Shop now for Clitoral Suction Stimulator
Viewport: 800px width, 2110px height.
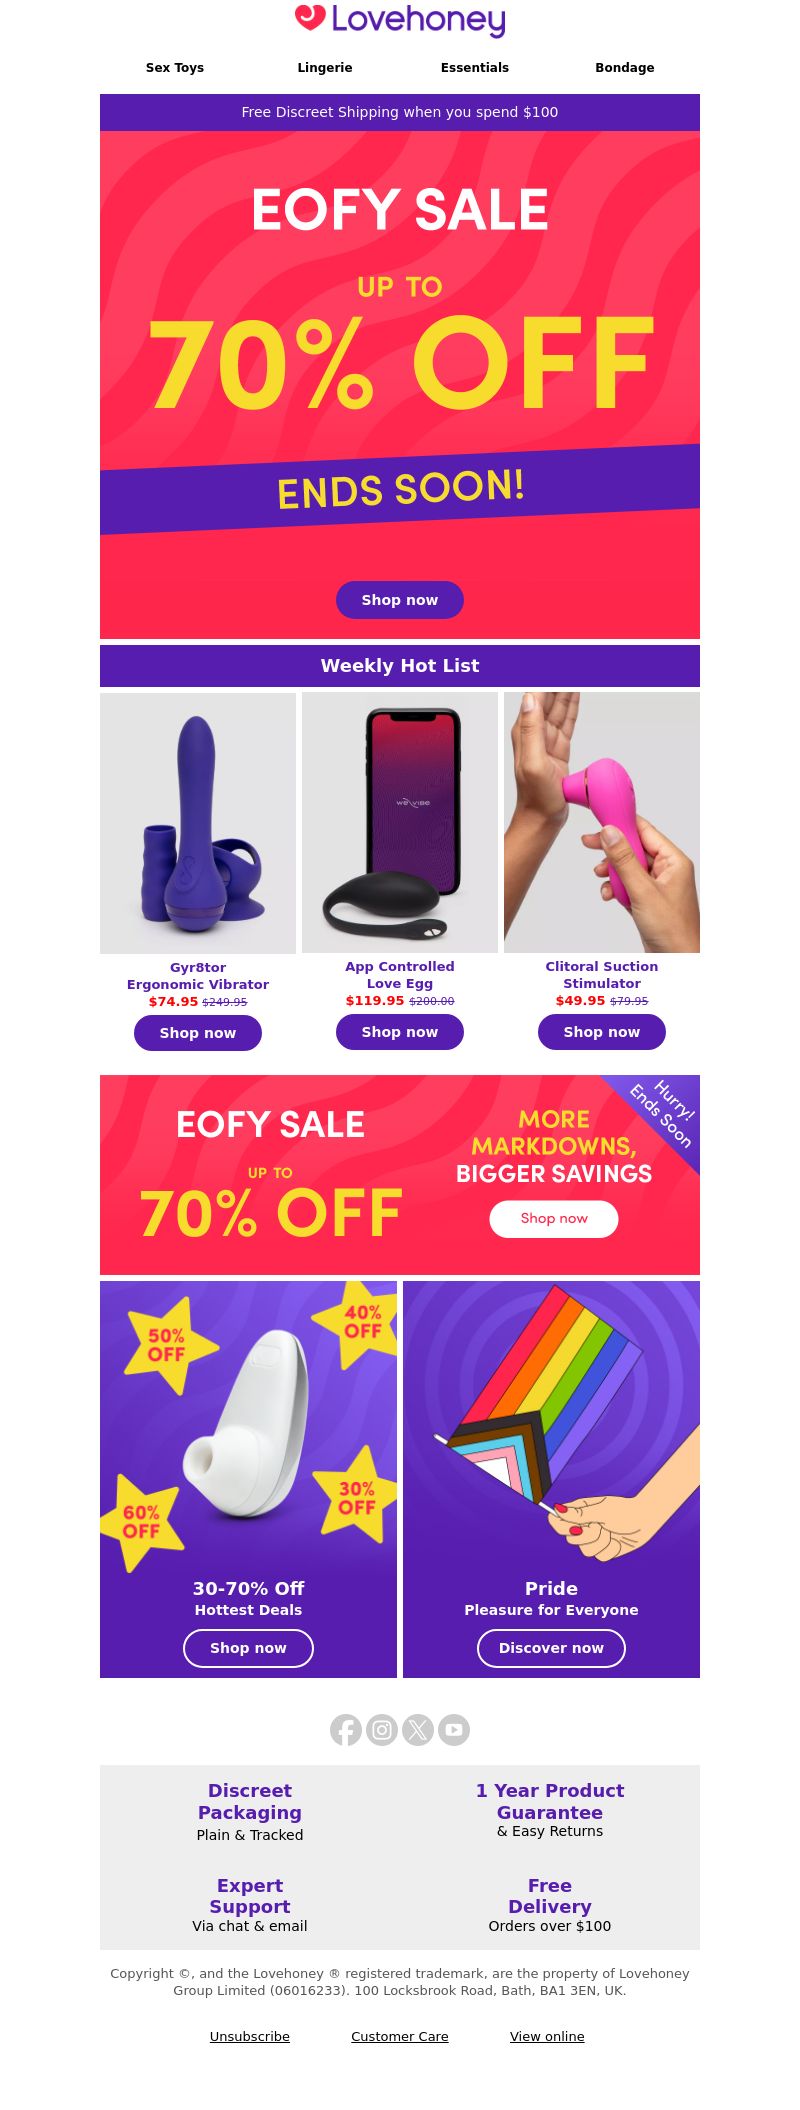pos(602,1032)
